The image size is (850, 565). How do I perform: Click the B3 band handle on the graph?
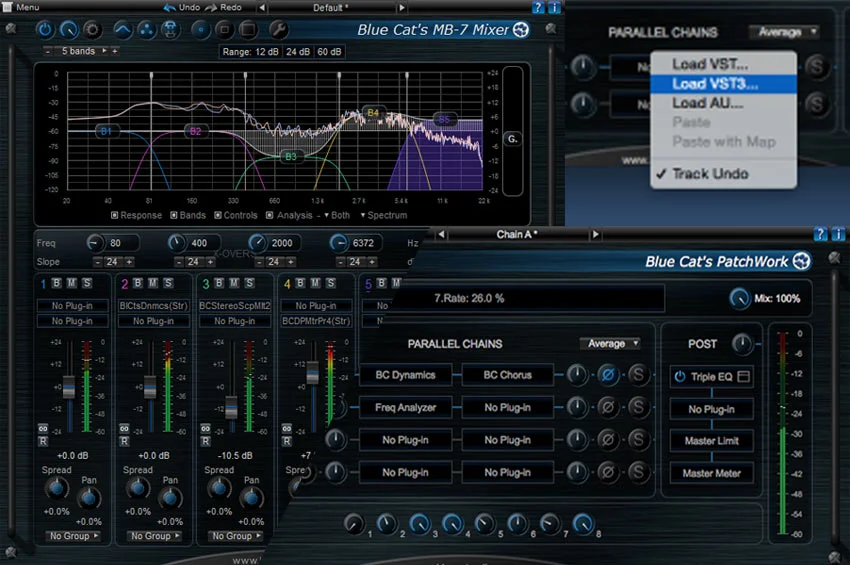pos(291,157)
